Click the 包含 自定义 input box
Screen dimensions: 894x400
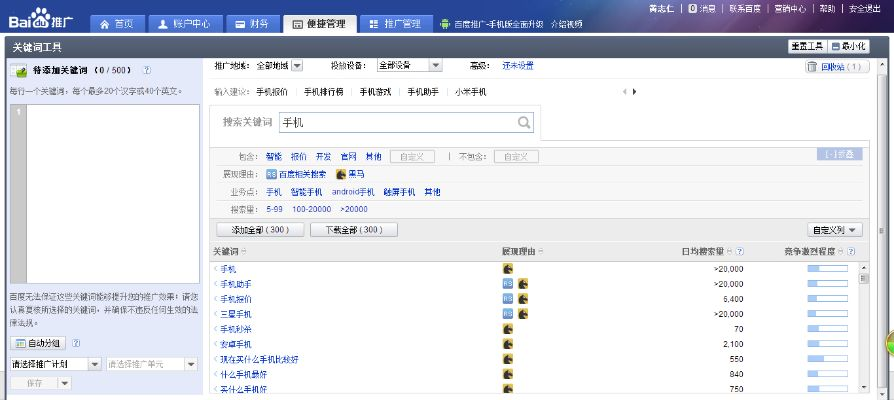tap(412, 157)
